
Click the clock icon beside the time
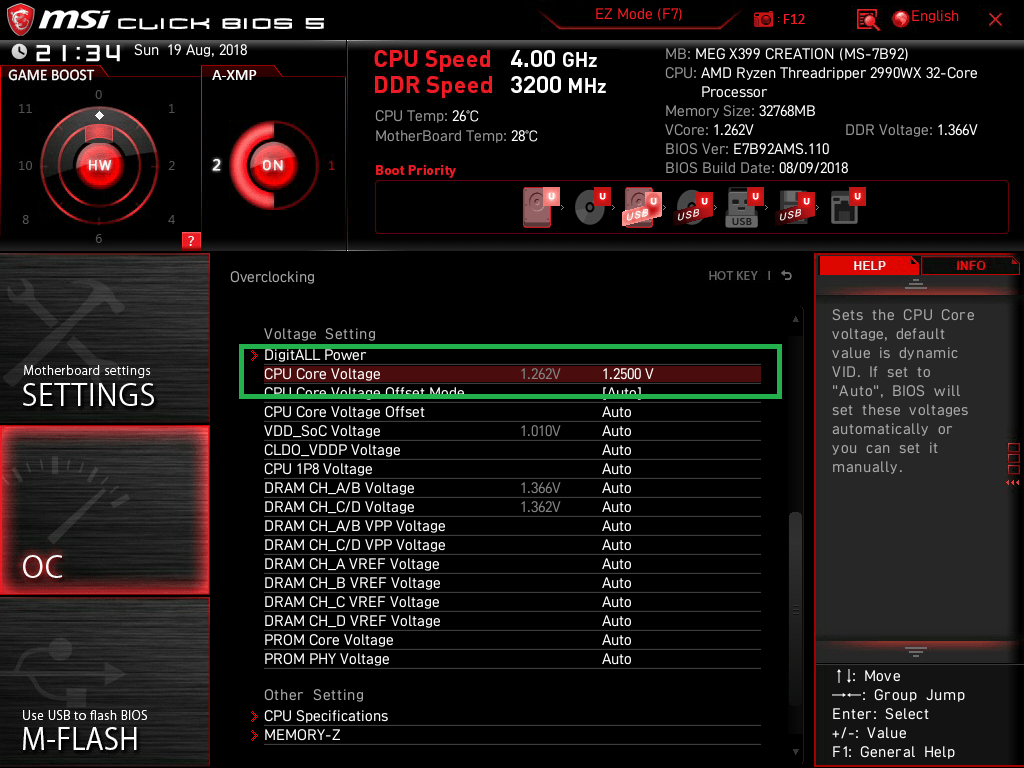click(19, 51)
